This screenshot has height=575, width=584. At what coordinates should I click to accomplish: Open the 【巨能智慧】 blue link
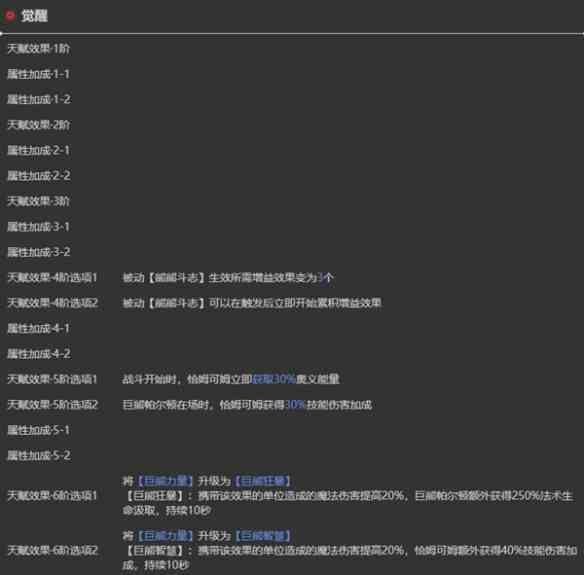click(x=263, y=536)
